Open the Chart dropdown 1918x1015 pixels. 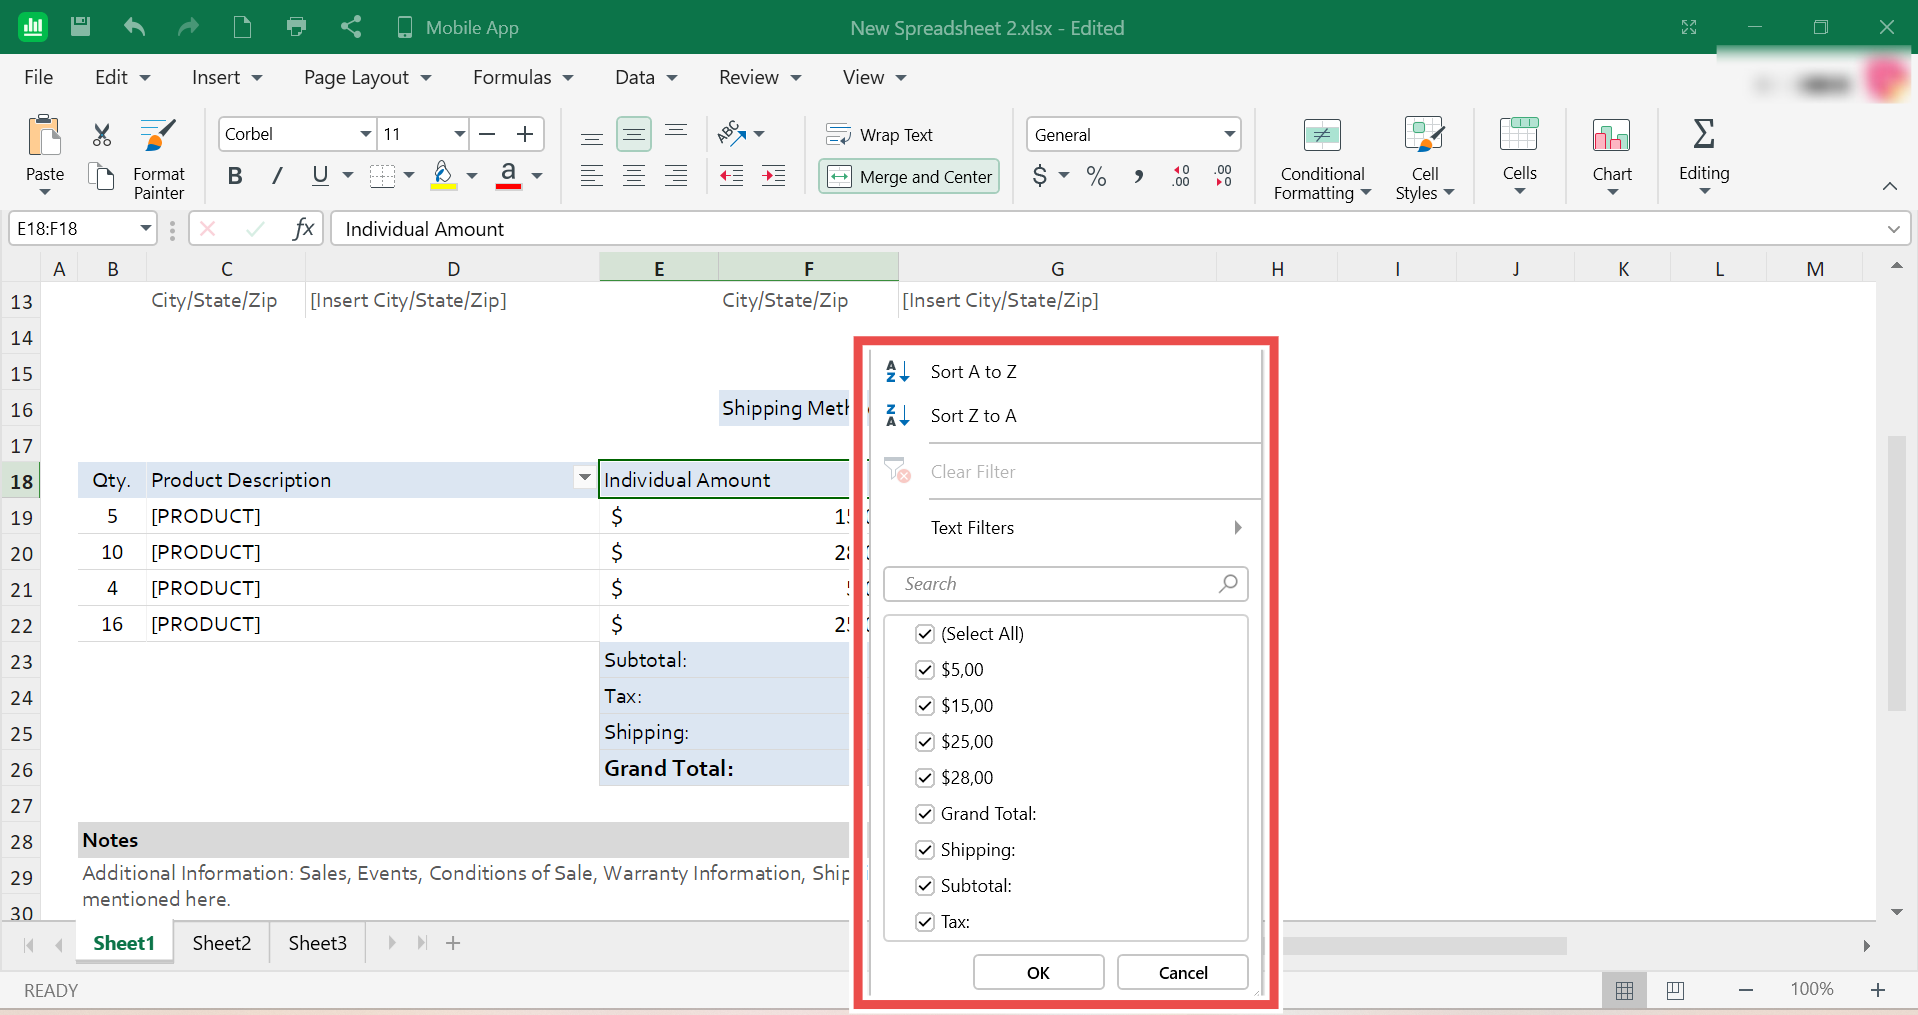1612,156
